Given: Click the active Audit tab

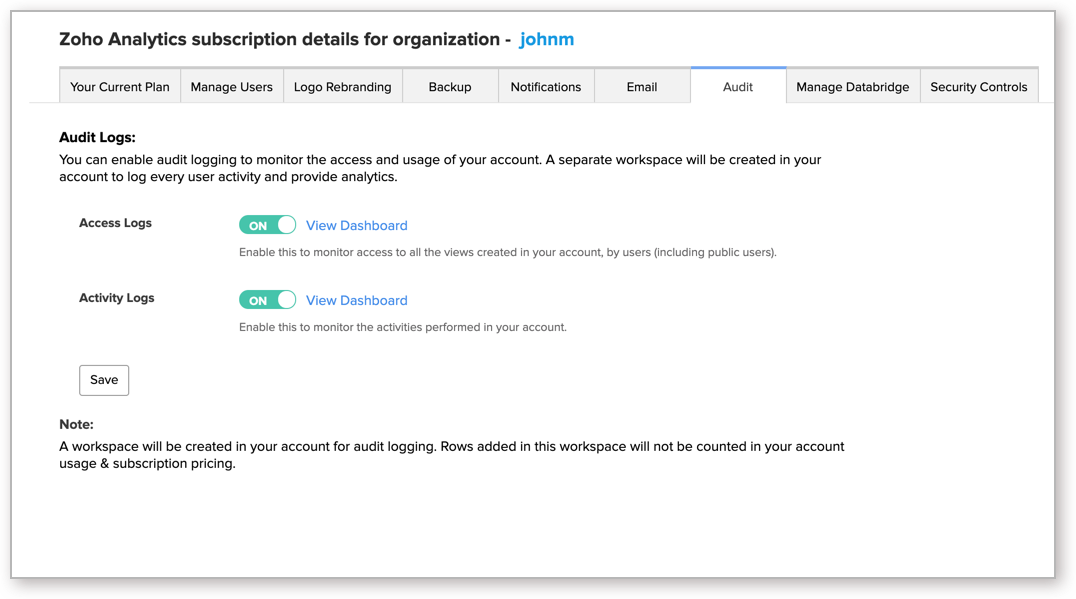Looking at the screenshot, I should click(x=738, y=87).
